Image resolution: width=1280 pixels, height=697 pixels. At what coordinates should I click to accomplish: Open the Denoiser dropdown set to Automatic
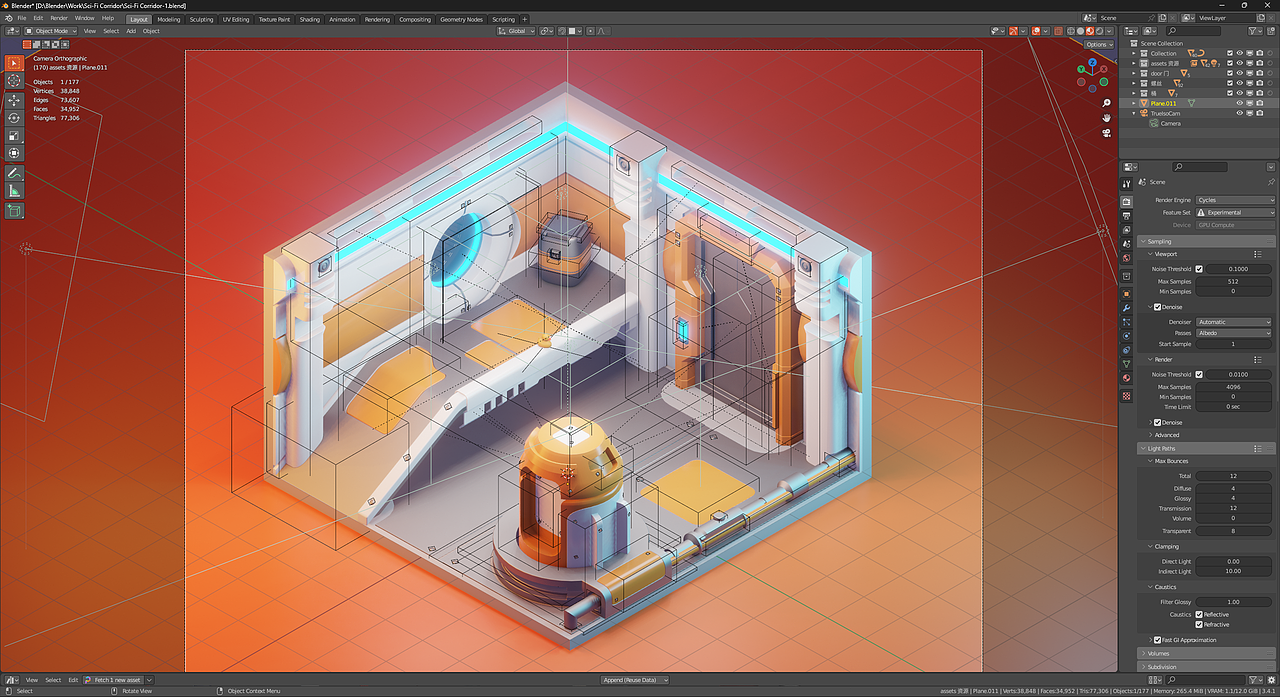pos(1233,322)
